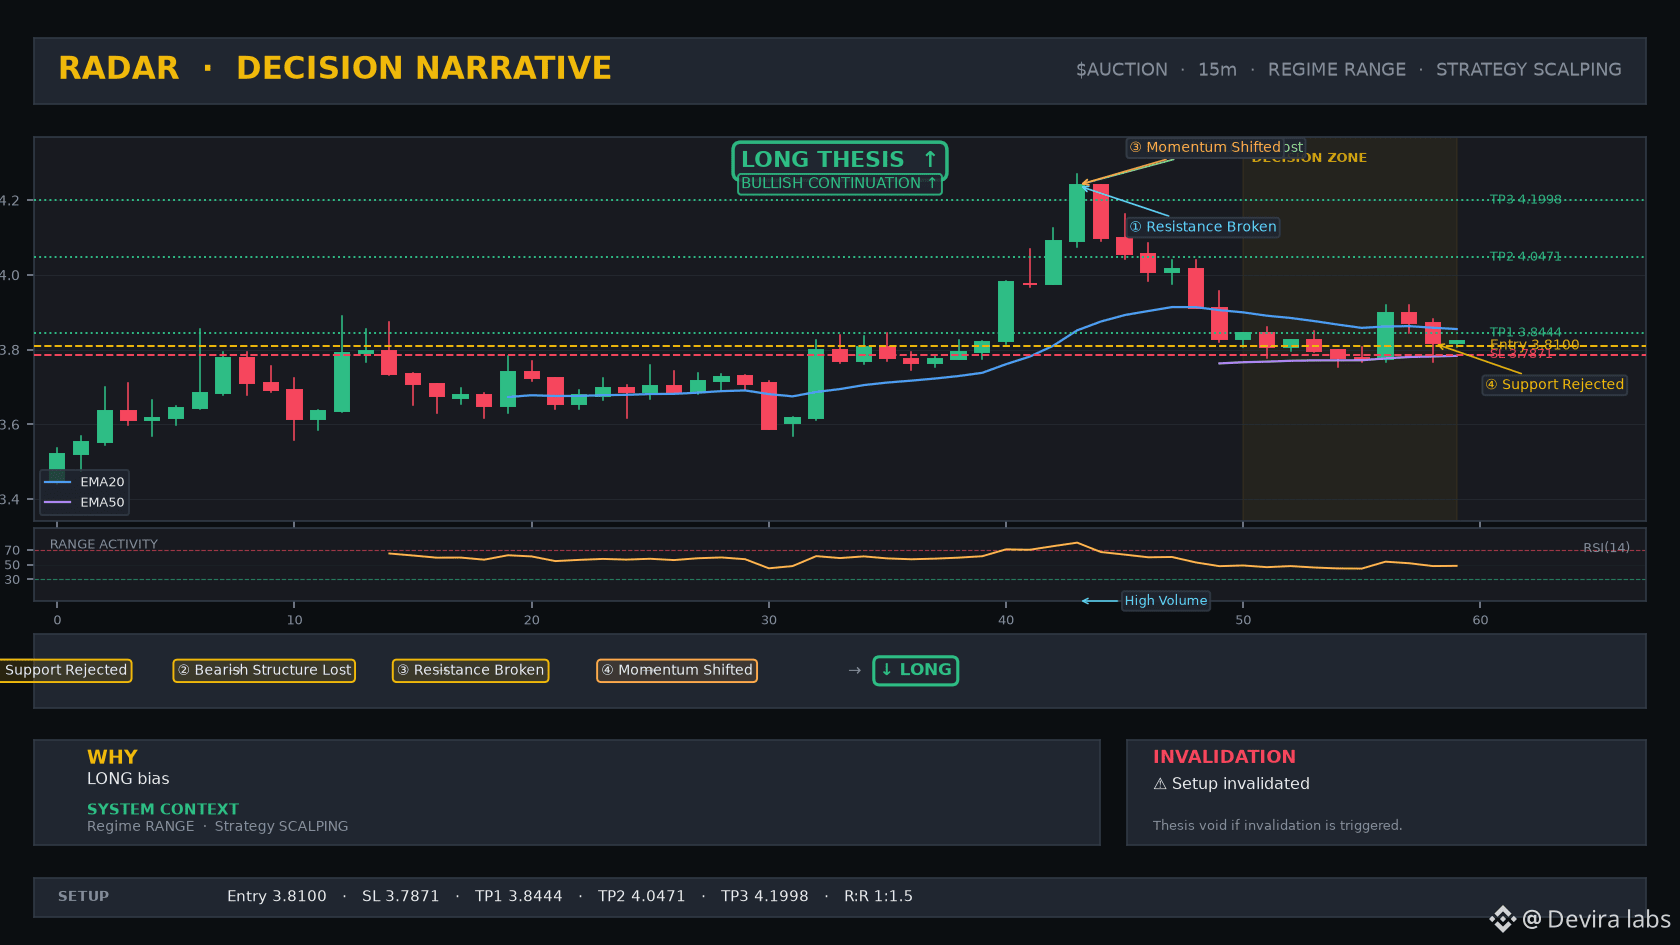Click TP1 3.8444 in the setup bar
Viewport: 1680px width, 945px height.
point(518,896)
